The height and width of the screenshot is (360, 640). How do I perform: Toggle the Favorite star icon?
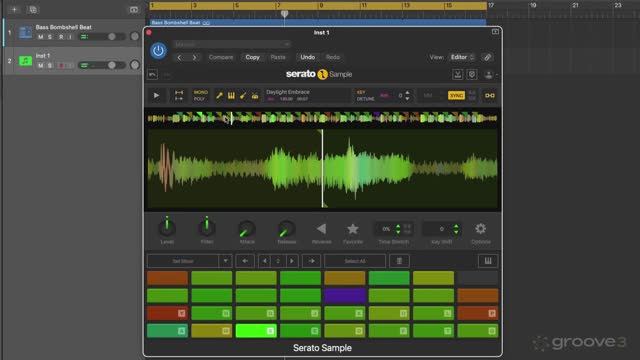click(353, 229)
